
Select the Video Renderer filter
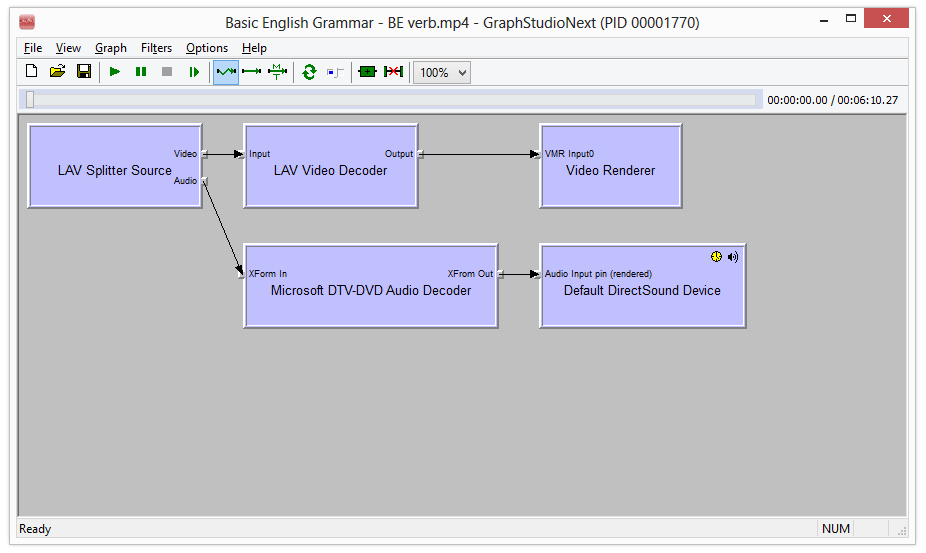tap(611, 166)
